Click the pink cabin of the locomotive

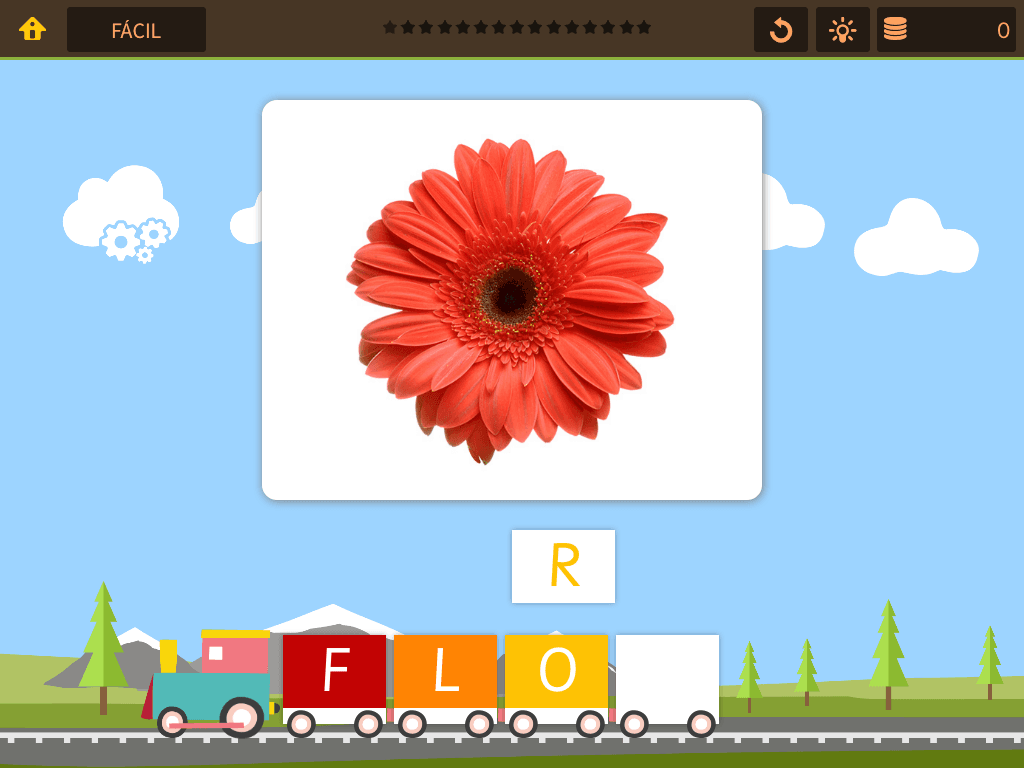click(x=235, y=653)
